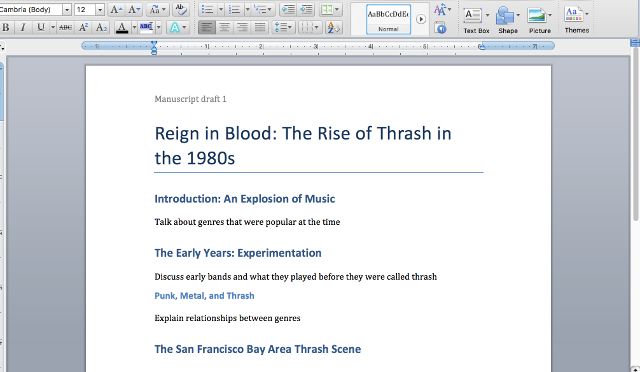This screenshot has width=640, height=372.
Task: Open font color dropdown arrow
Action: [134, 28]
